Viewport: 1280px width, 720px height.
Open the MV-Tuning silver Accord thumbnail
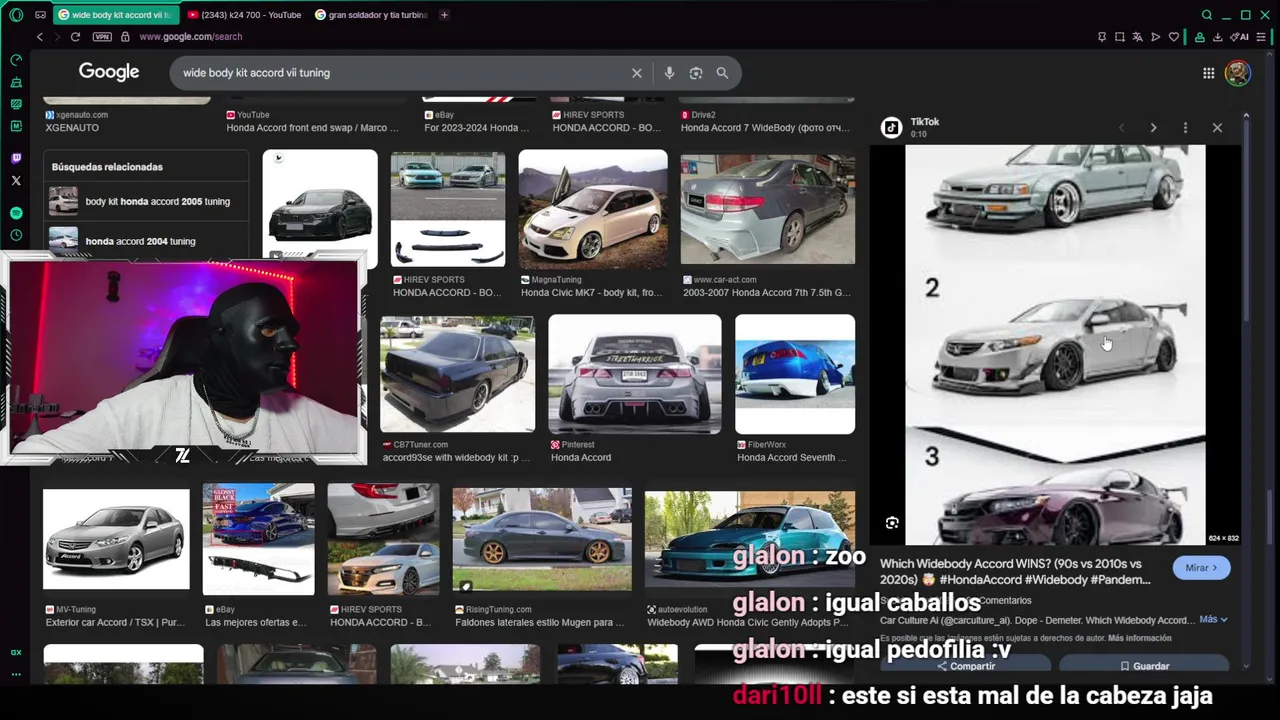tap(116, 539)
